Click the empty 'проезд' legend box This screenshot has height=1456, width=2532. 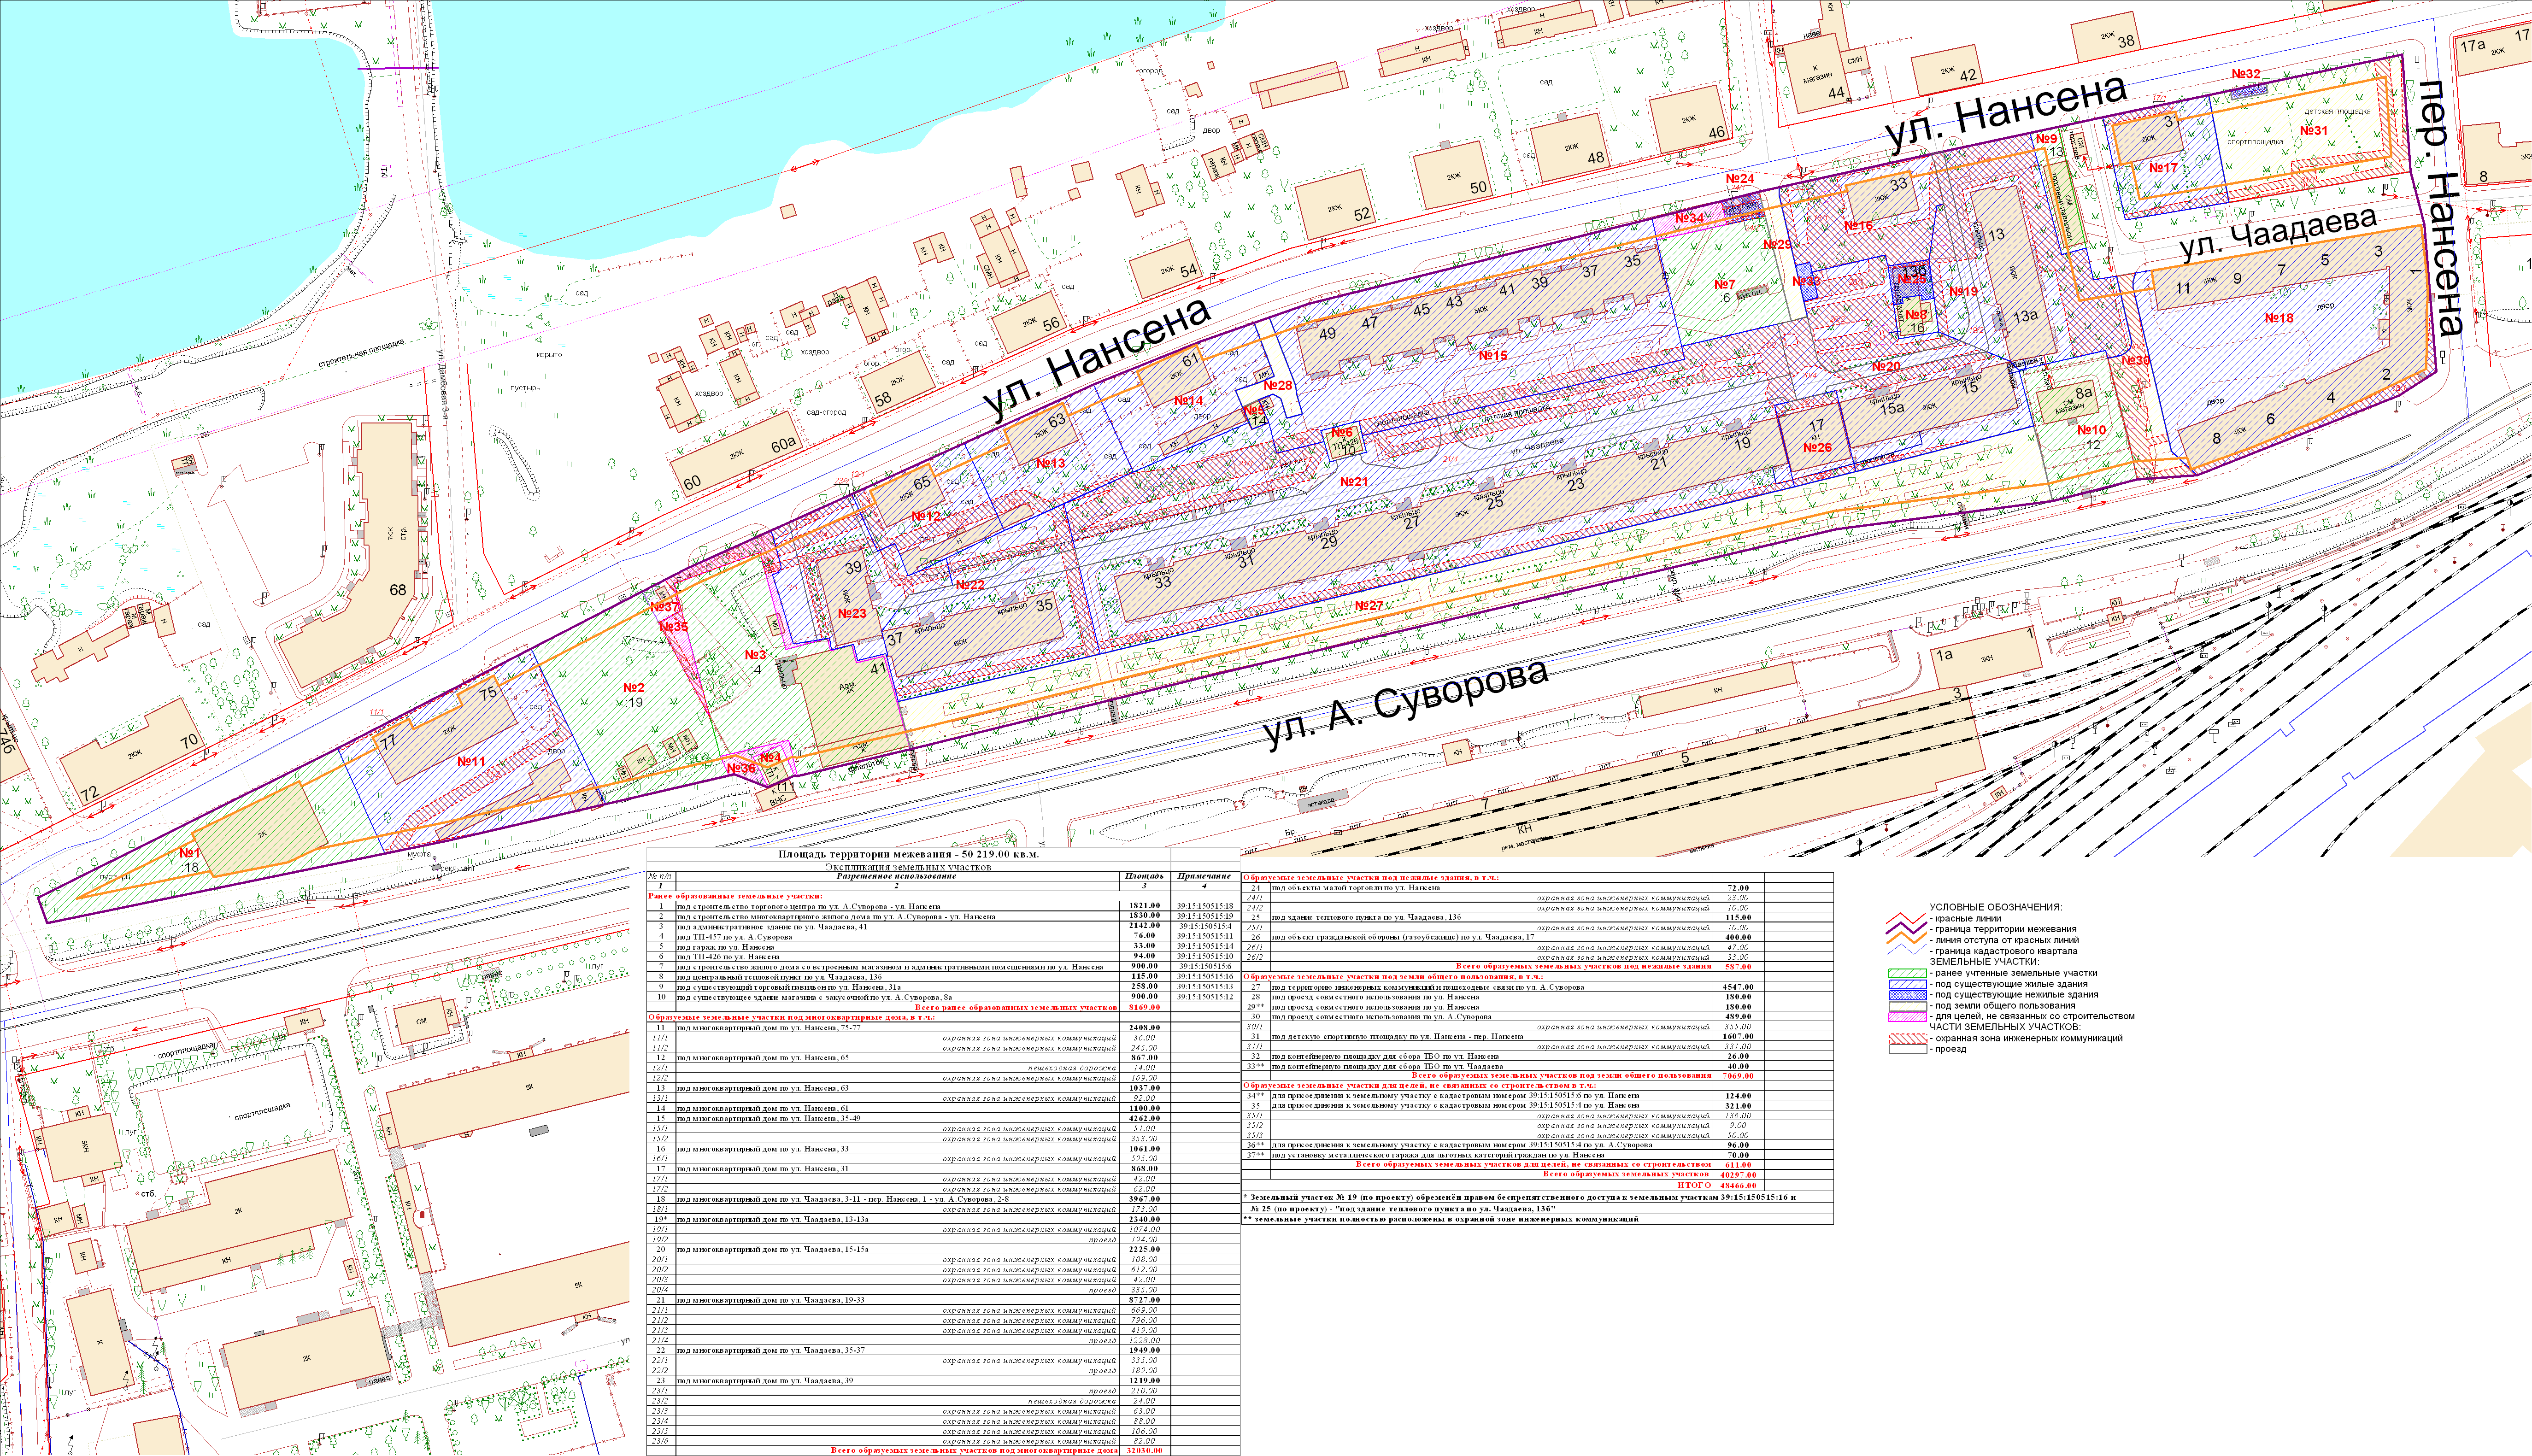(x=1907, y=1049)
